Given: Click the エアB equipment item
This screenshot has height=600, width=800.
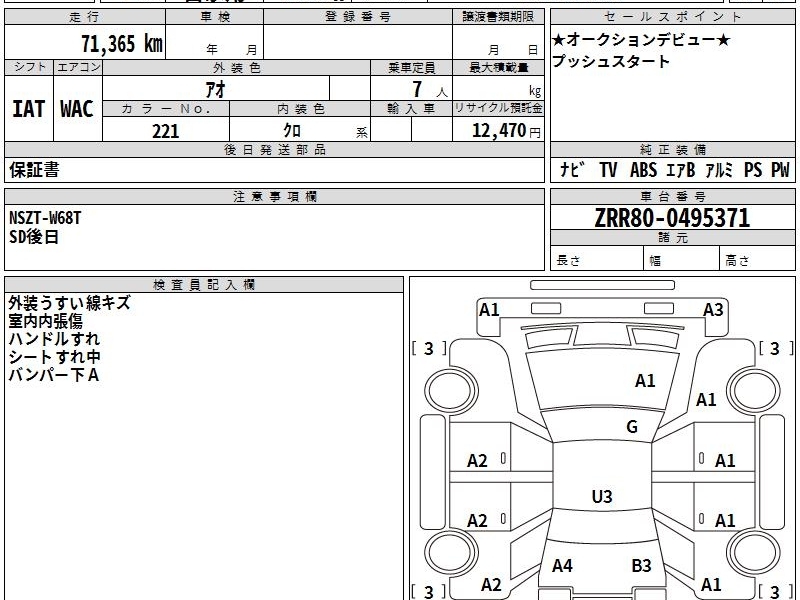Looking at the screenshot, I should pyautogui.click(x=681, y=170).
